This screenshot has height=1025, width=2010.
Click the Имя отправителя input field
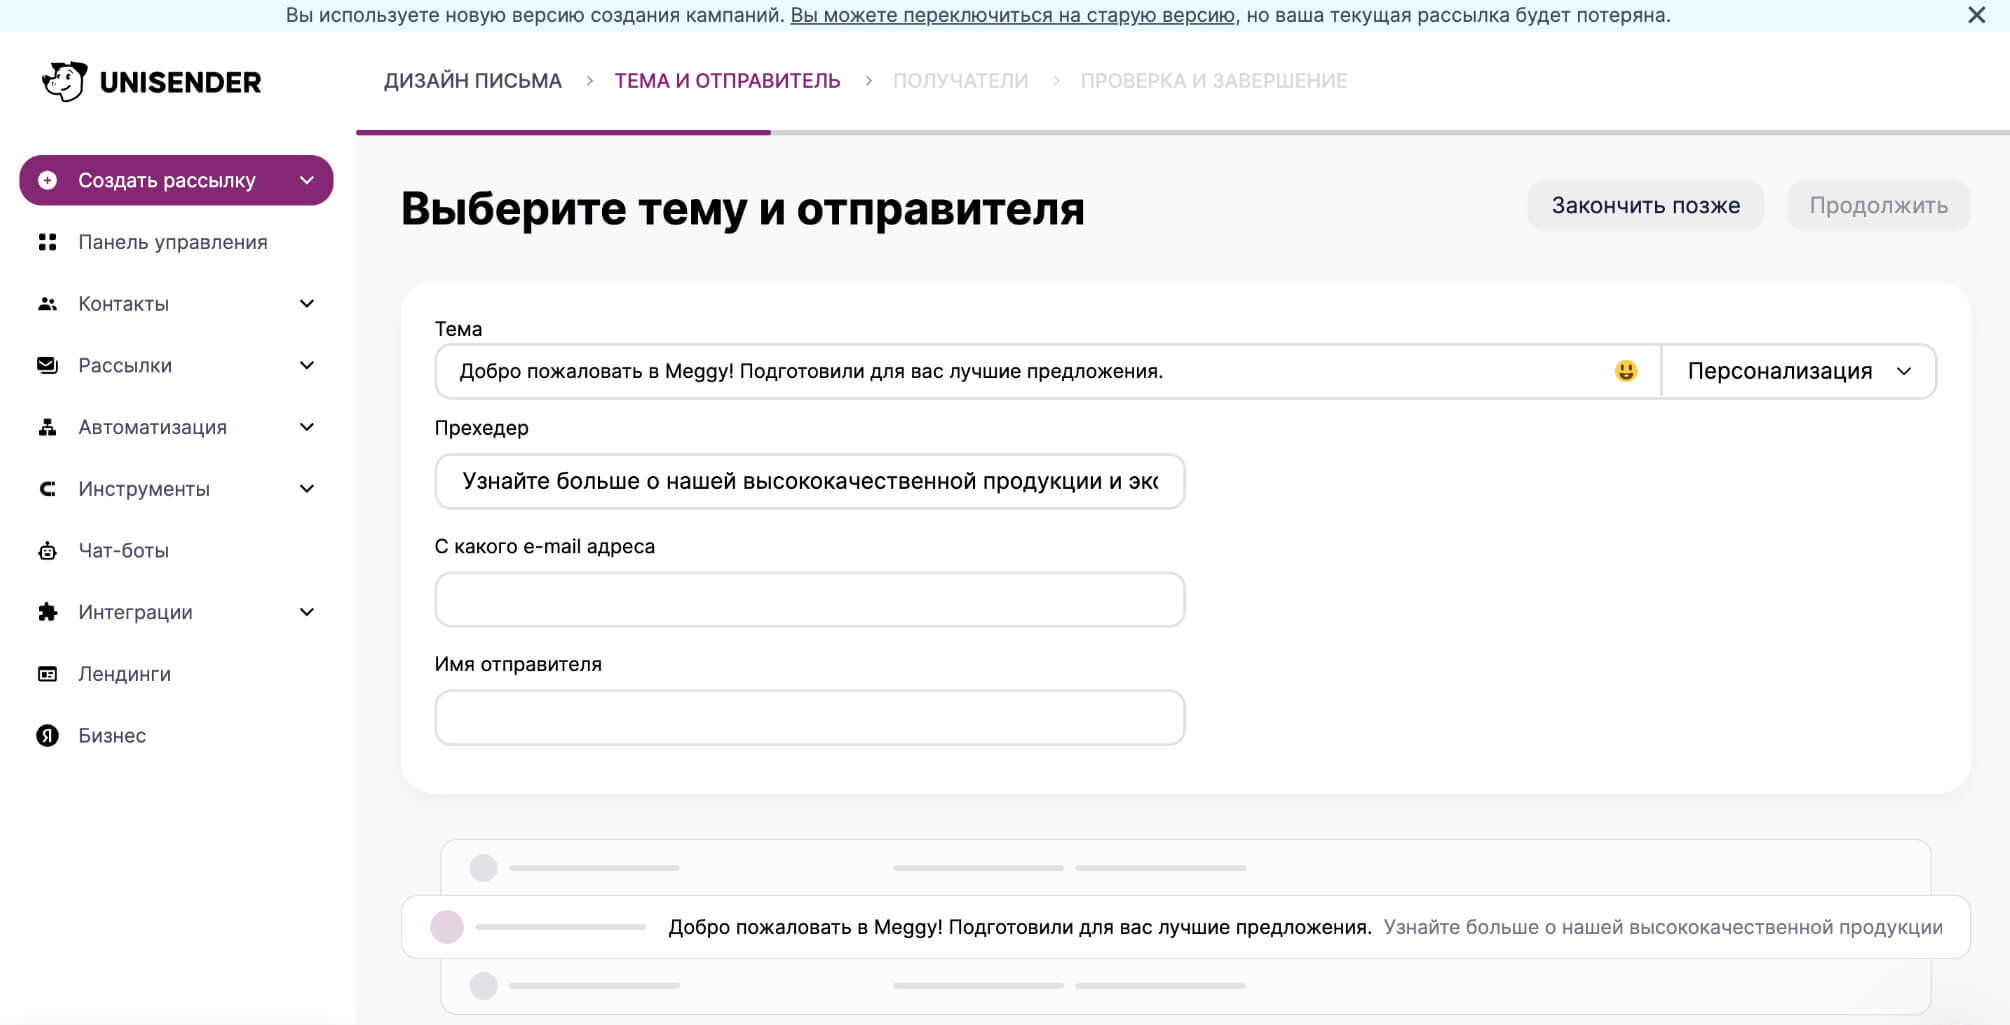[x=810, y=718]
